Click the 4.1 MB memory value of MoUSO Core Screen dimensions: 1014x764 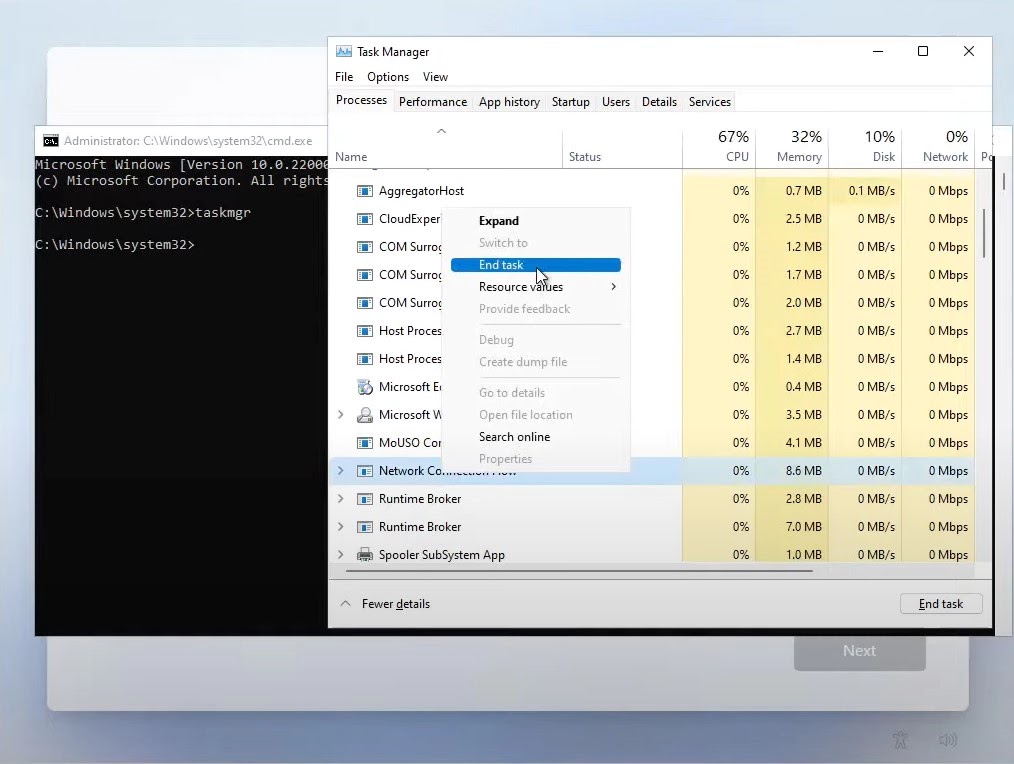[x=803, y=442]
